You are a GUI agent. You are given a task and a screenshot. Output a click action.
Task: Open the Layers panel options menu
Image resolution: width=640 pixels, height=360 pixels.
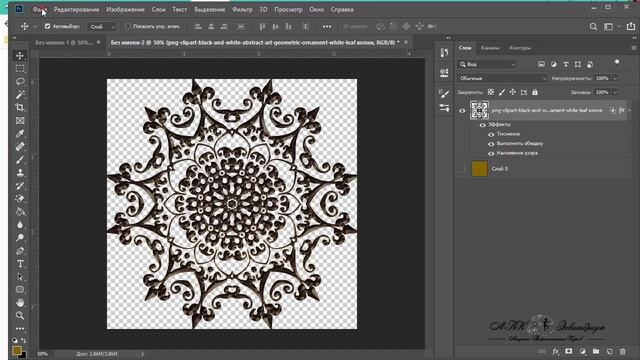pos(634,48)
